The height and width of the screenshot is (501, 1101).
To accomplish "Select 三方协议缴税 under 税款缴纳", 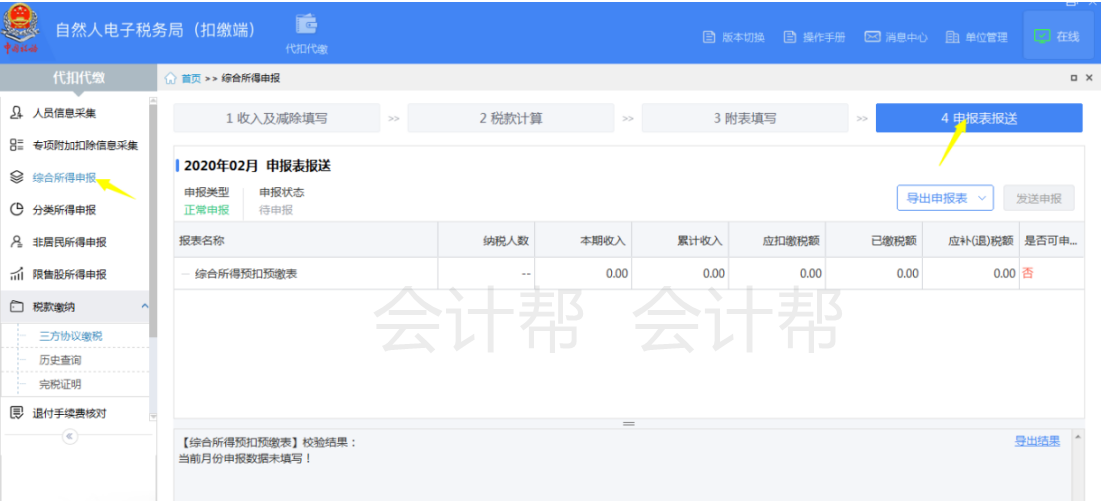I will 70,336.
